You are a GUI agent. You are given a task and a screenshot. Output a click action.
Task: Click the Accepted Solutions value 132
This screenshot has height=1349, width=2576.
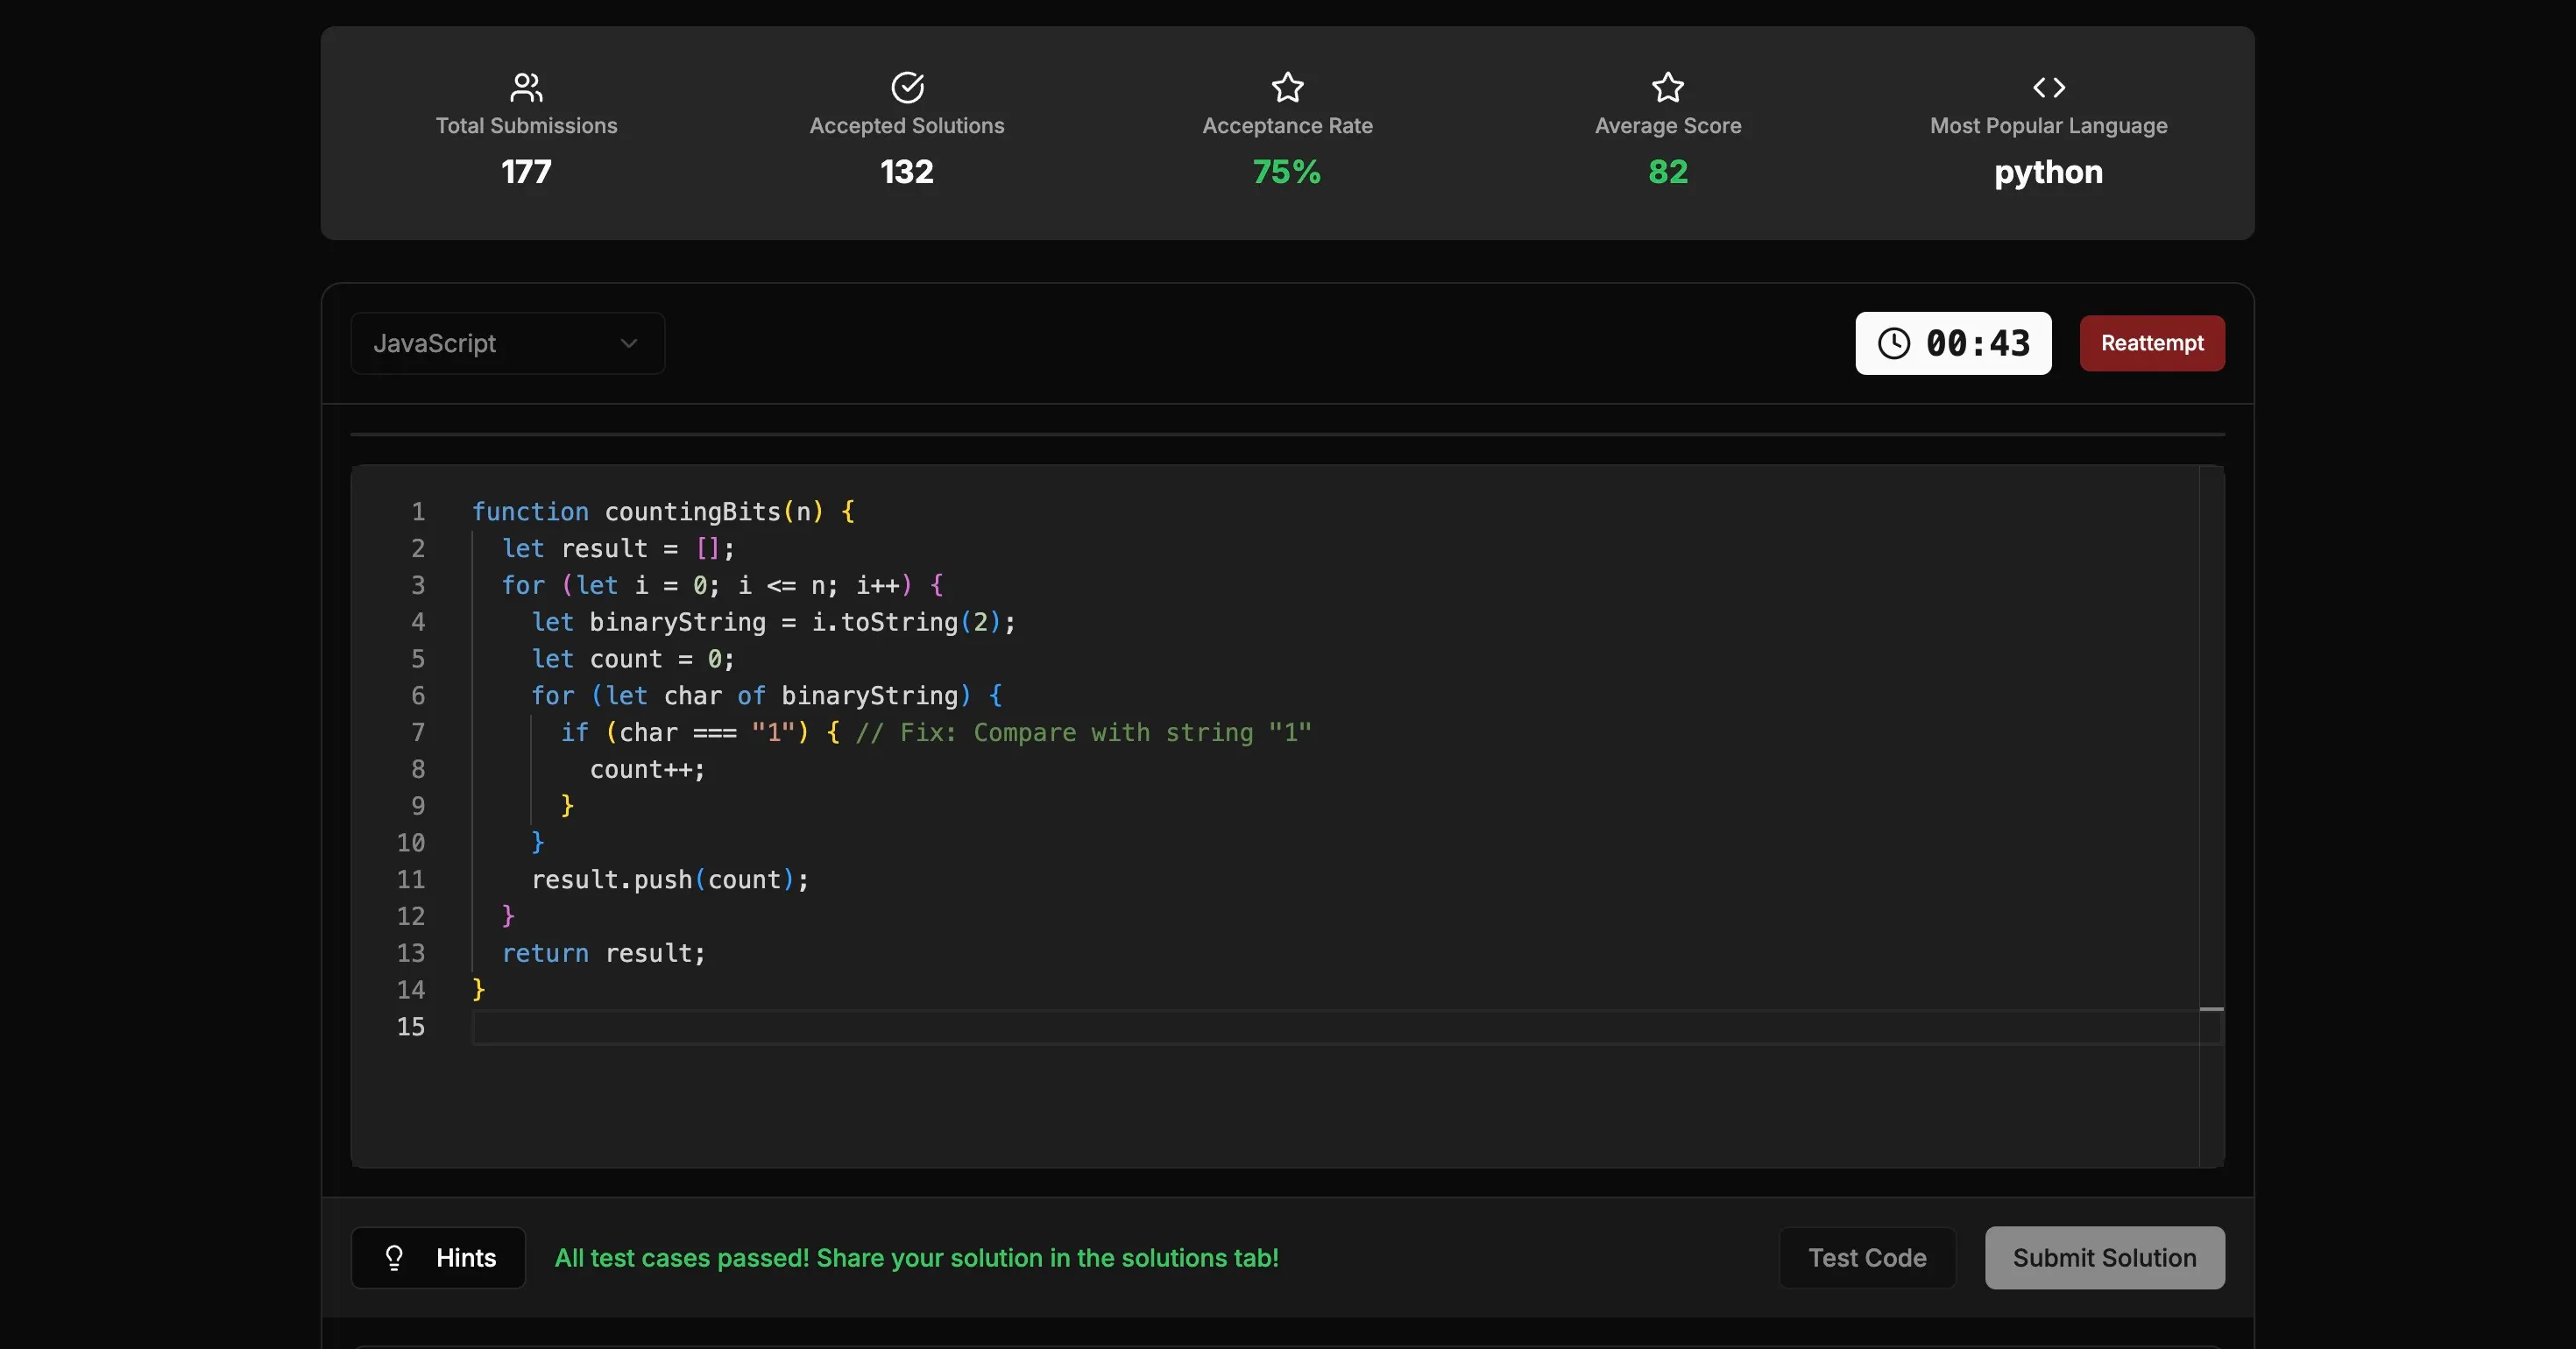click(907, 172)
